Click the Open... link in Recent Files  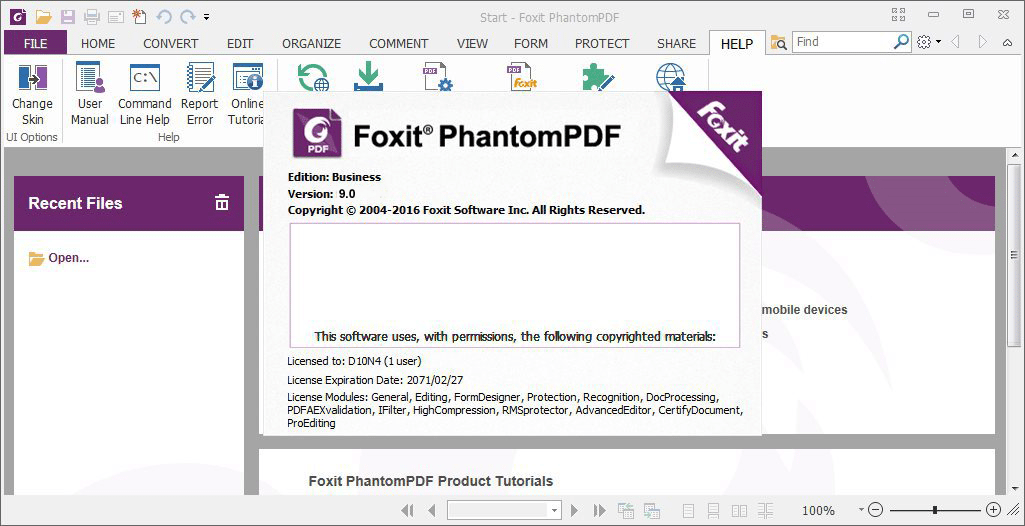59,258
